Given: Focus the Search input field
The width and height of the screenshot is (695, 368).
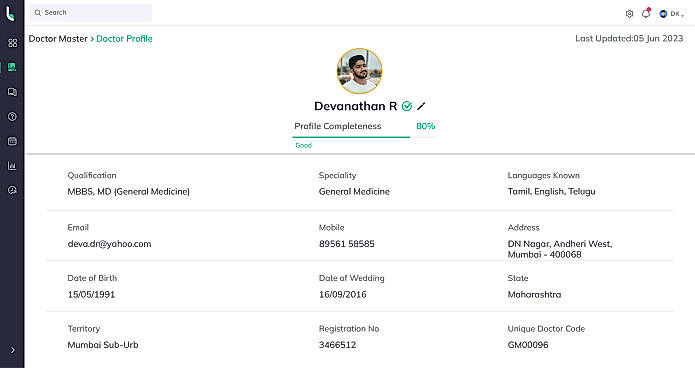Looking at the screenshot, I should tap(90, 12).
